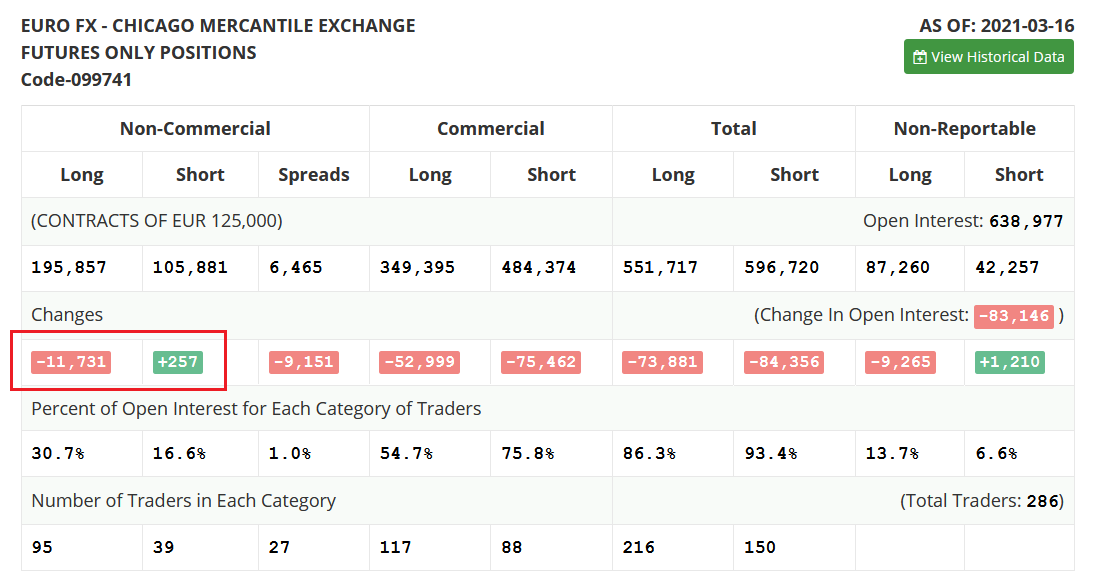This screenshot has width=1105, height=583.
Task: Click the -9,151 spreads change badge
Action: pyautogui.click(x=304, y=362)
